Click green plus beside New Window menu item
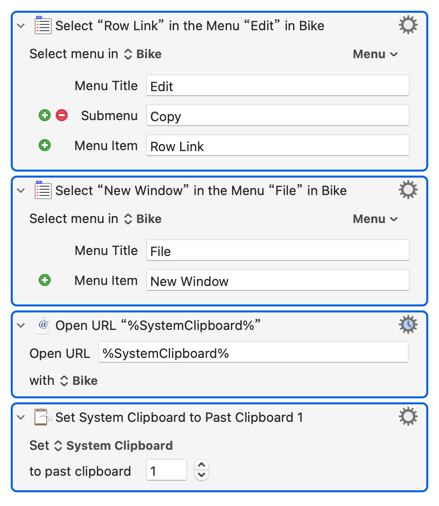Screen dimensions: 439x506 pos(45,280)
